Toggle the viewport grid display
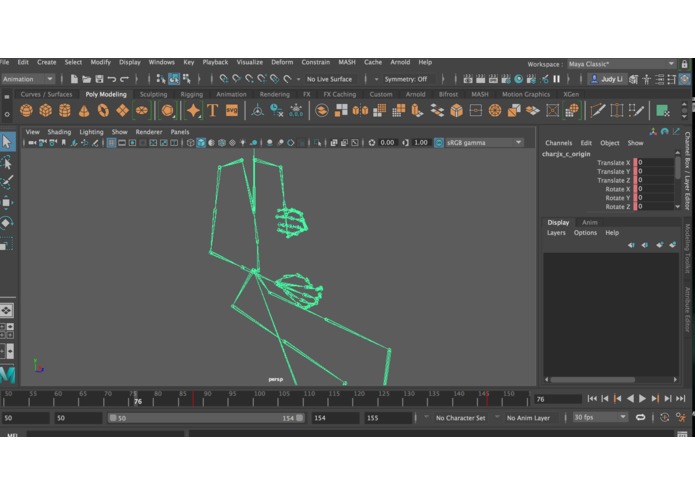This screenshot has width=695, height=494. pyautogui.click(x=111, y=143)
